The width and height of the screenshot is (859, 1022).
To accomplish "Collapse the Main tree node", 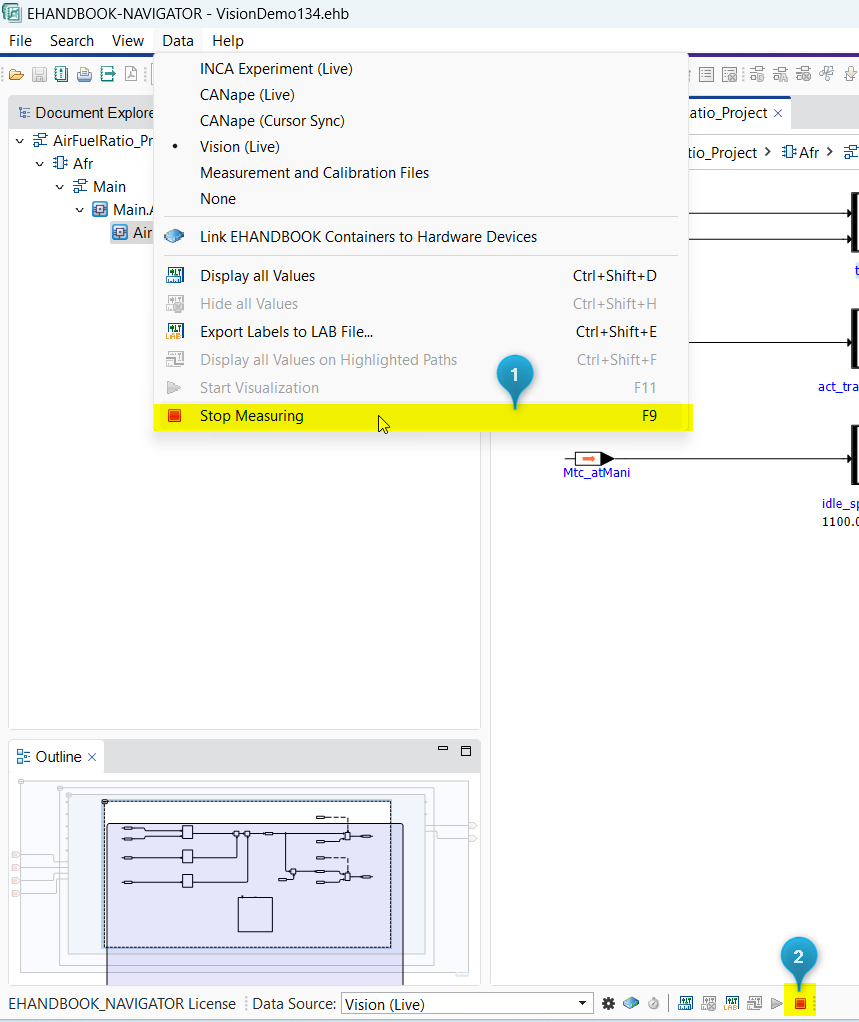I will click(x=60, y=187).
